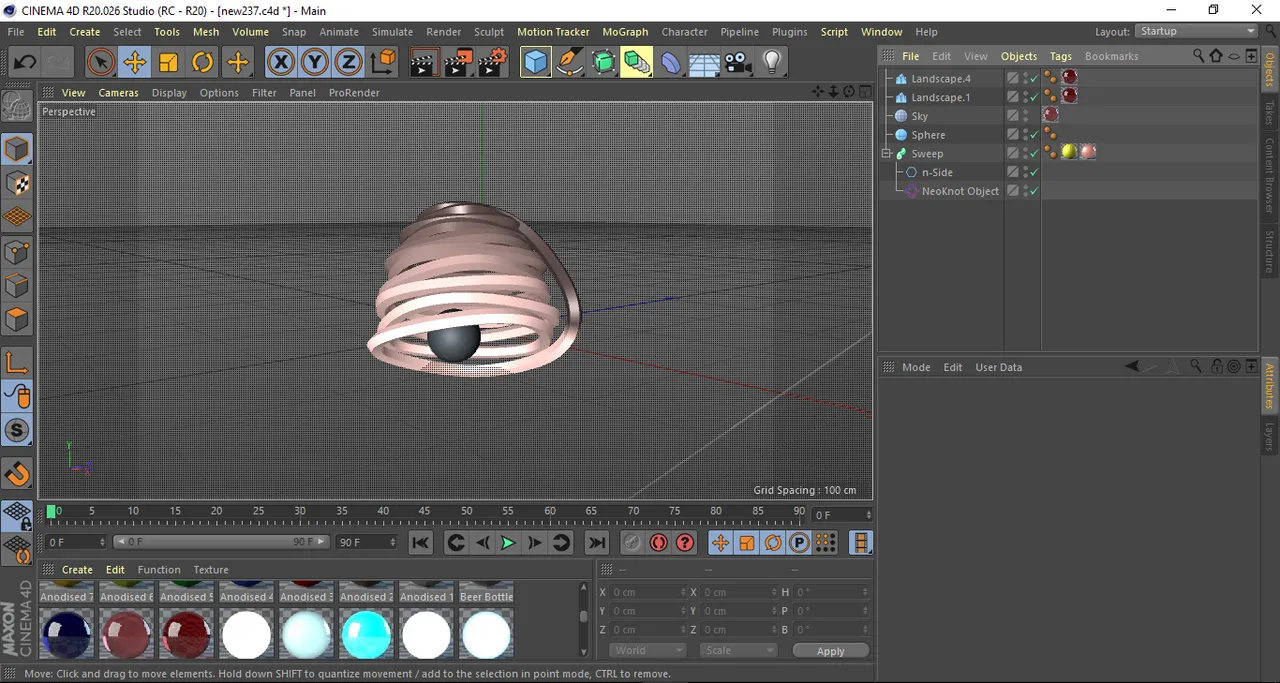
Task: Open the material manager Create menu
Action: pos(77,569)
